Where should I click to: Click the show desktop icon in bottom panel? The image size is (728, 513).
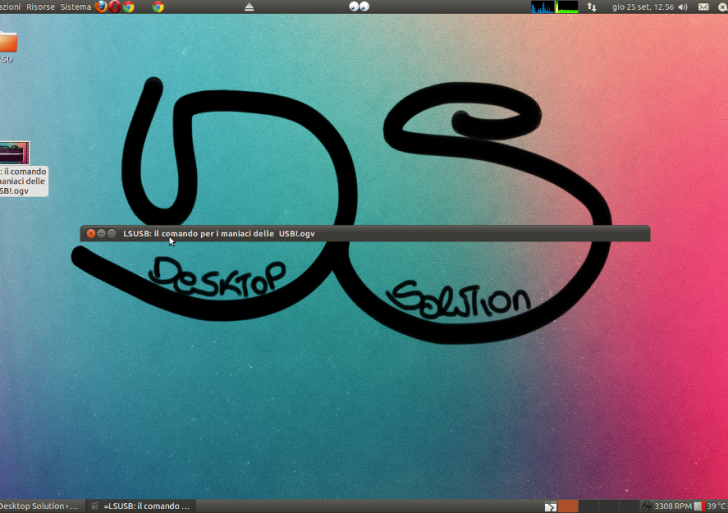(x=550, y=507)
